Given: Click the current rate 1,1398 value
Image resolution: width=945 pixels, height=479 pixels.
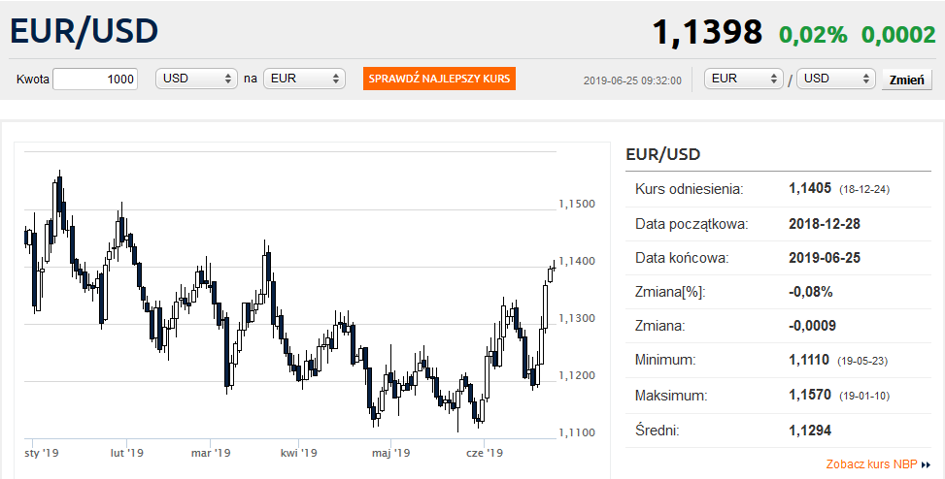Looking at the screenshot, I should [708, 32].
